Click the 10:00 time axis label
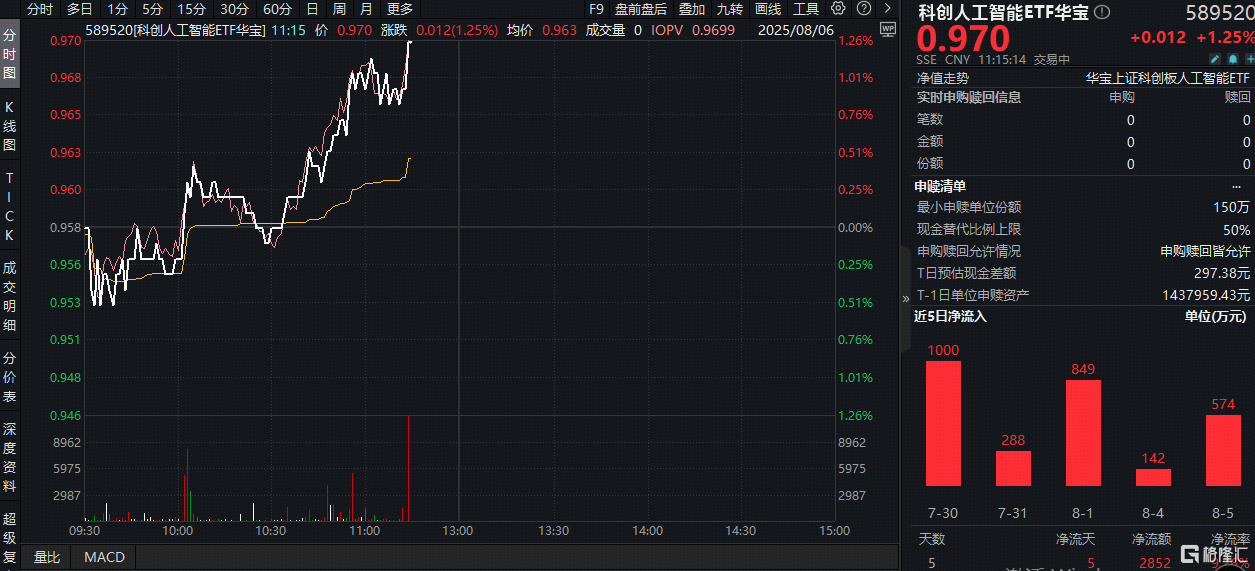Viewport: 1255px width, 571px height. (x=178, y=531)
